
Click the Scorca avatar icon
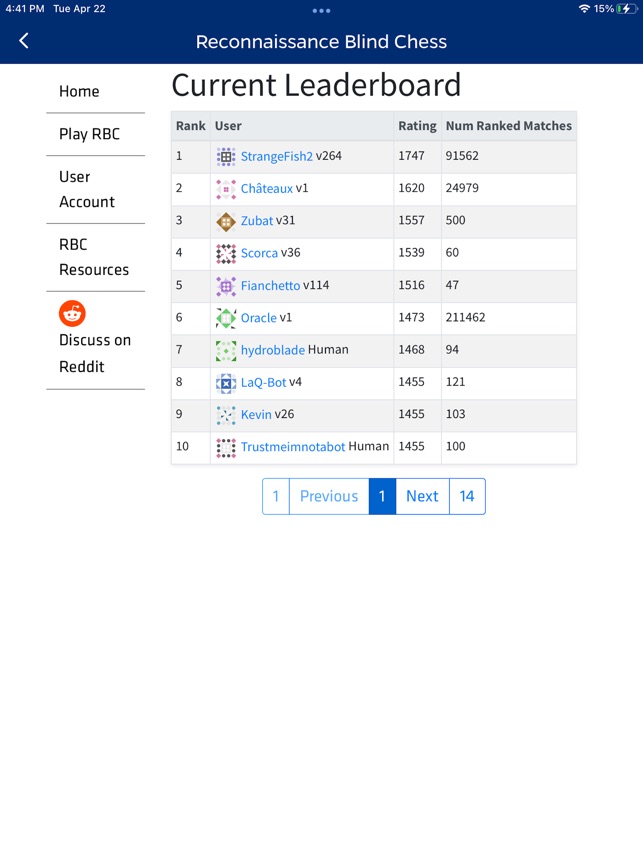pyautogui.click(x=226, y=254)
